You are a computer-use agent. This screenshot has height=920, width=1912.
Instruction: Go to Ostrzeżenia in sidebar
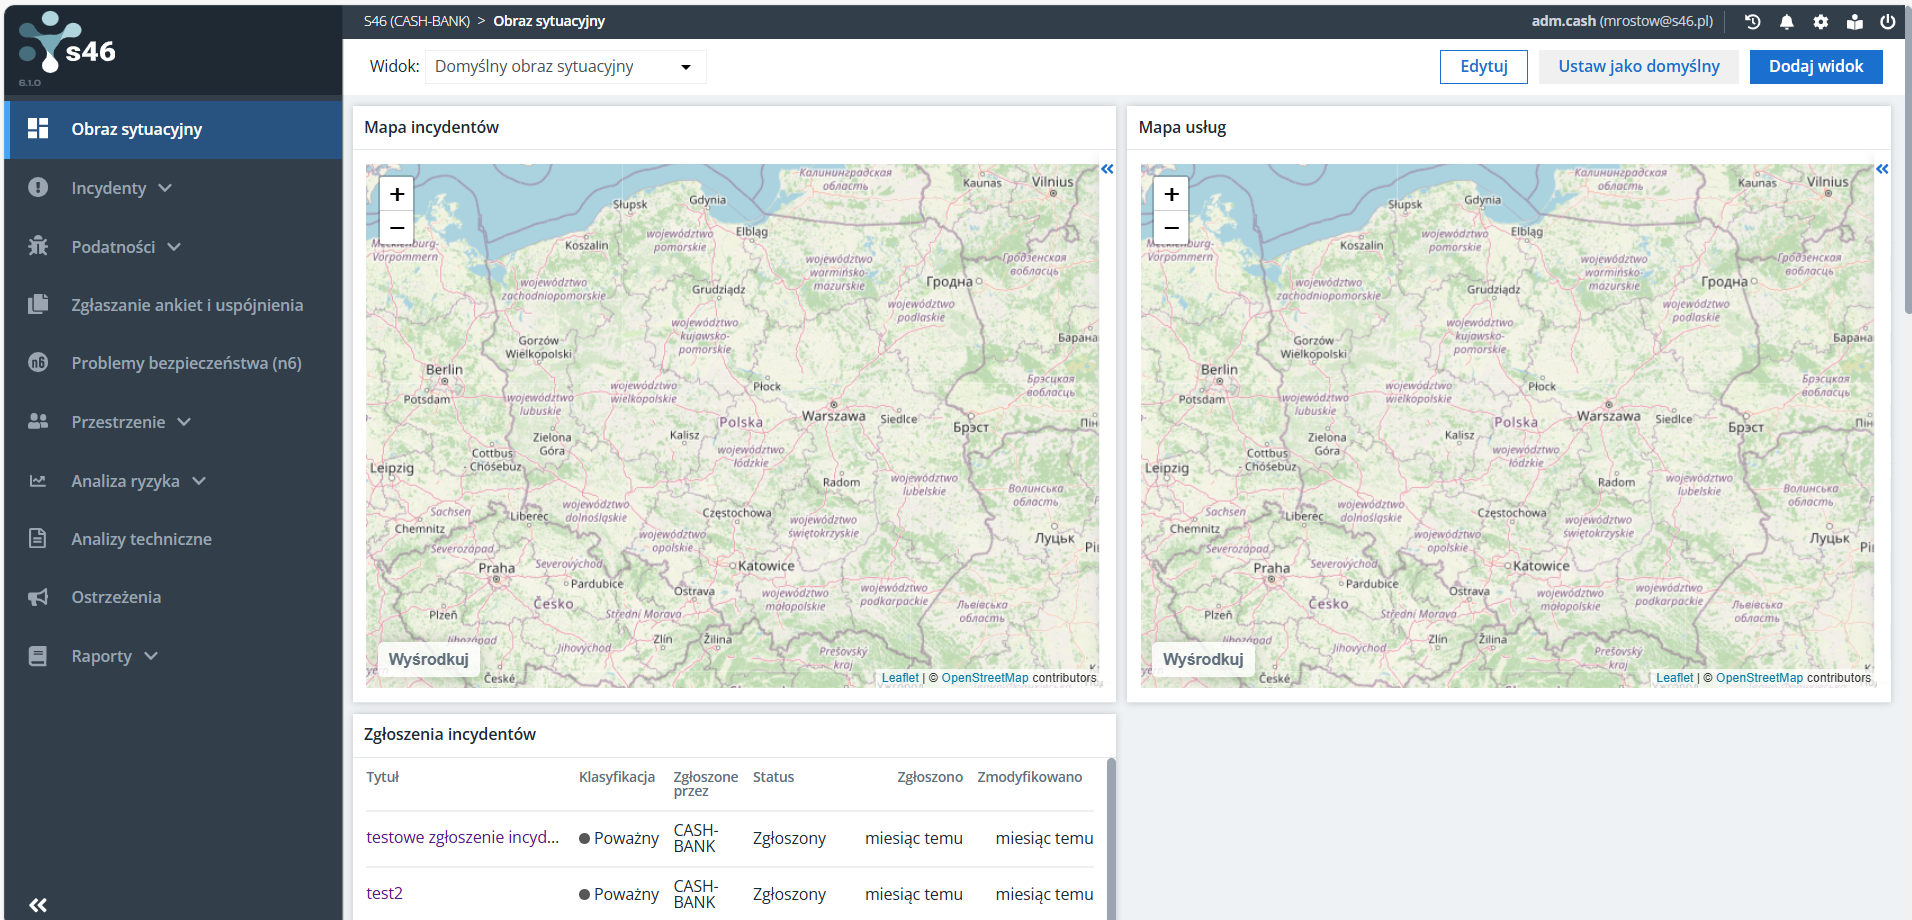(116, 597)
